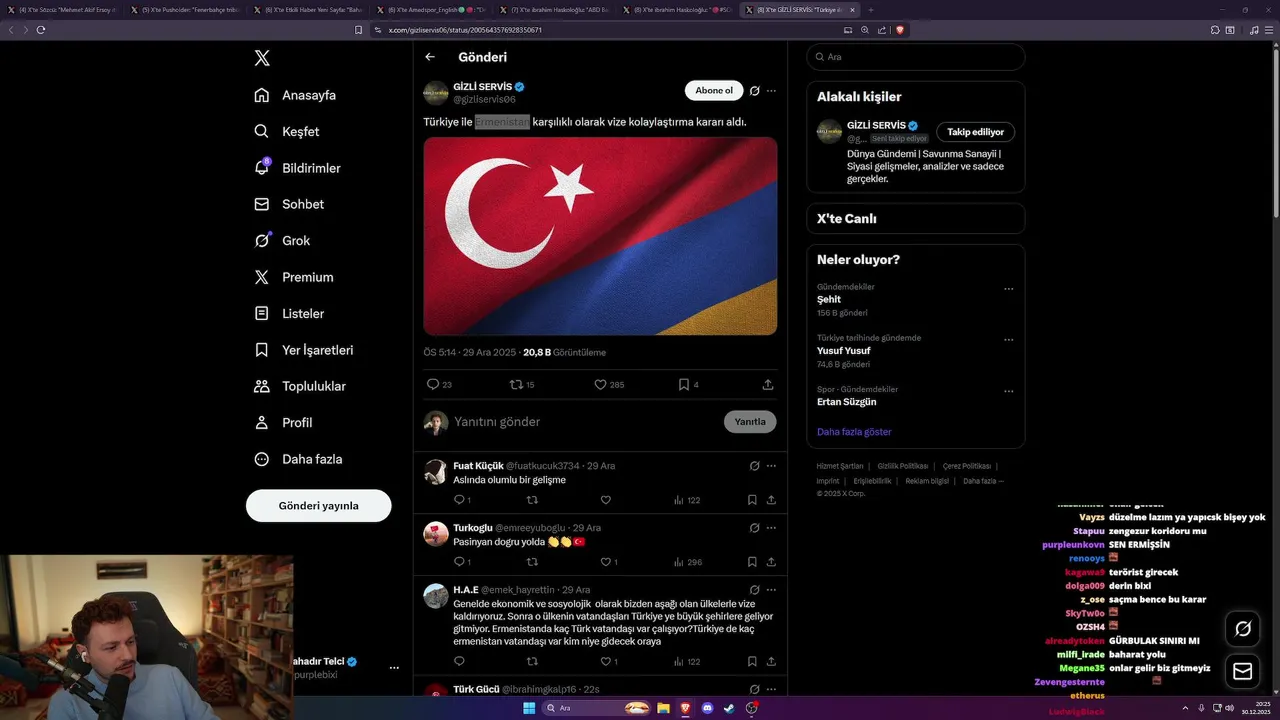Share Turkoglu's reply
Viewport: 1280px width, 720px height.
[771, 562]
